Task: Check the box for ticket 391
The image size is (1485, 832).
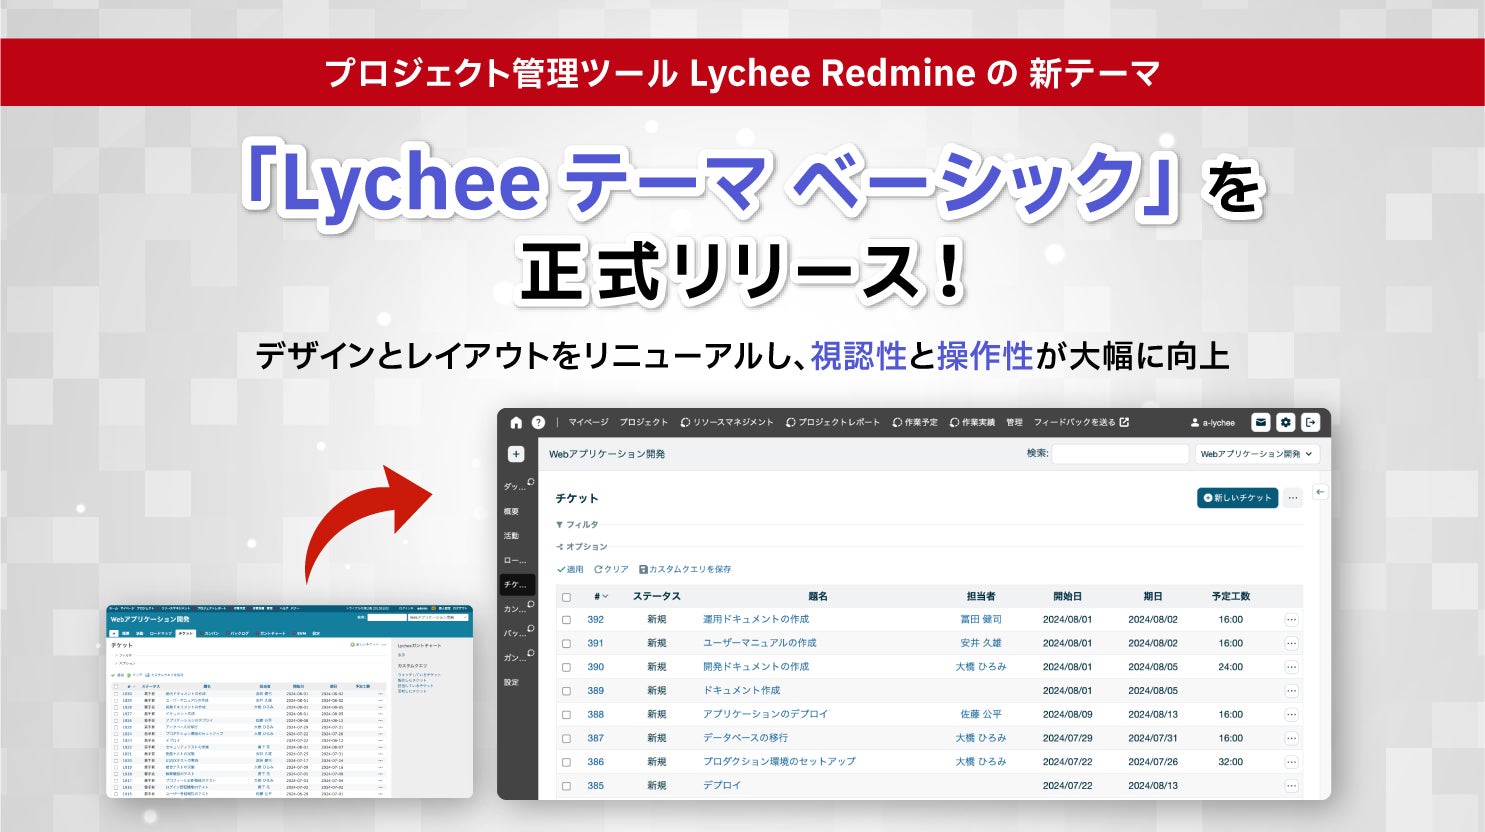Action: point(566,644)
